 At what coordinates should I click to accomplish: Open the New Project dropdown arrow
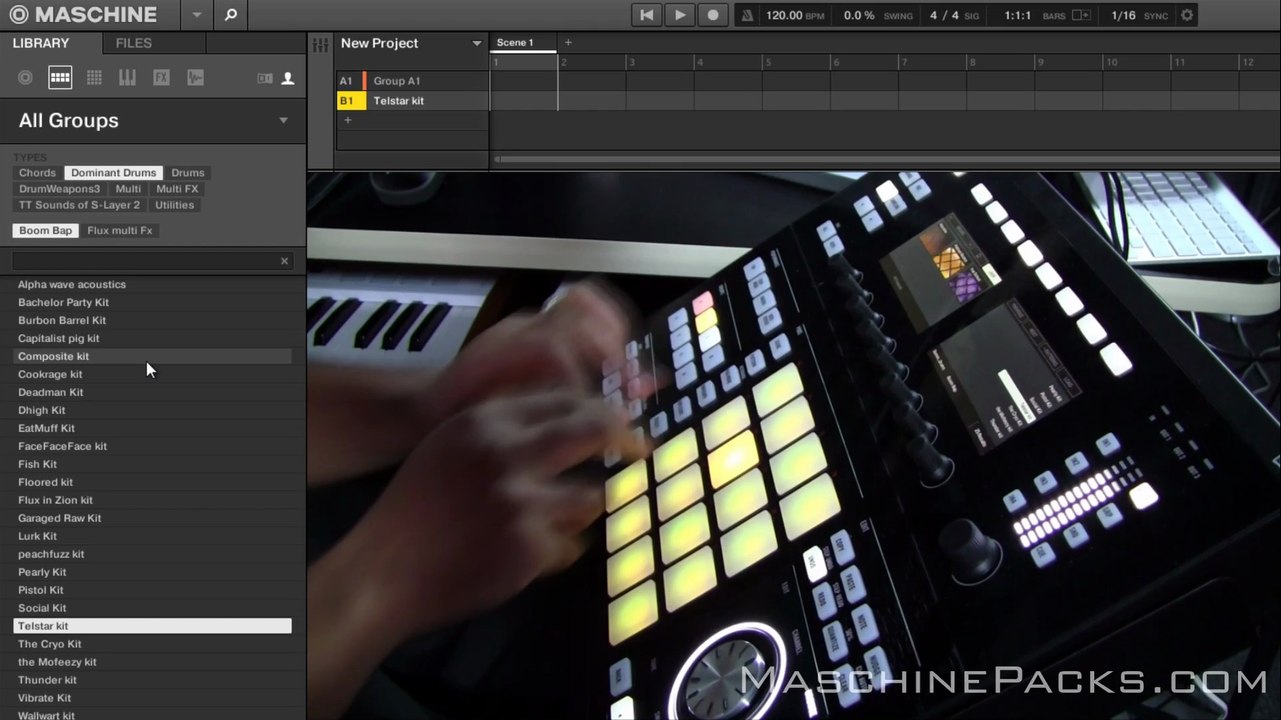click(477, 44)
